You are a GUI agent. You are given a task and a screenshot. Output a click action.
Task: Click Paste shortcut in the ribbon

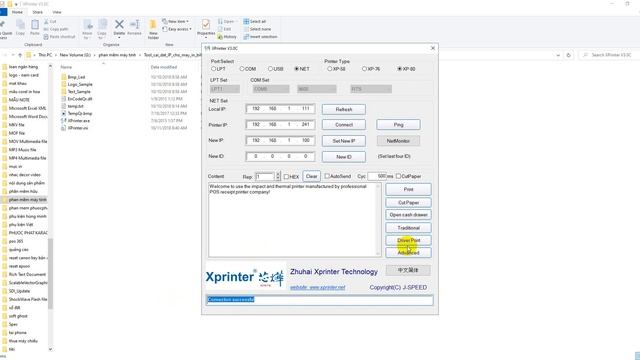click(x=60, y=37)
